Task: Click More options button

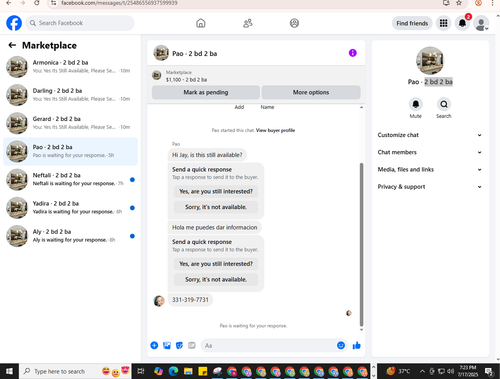Action: point(311,92)
